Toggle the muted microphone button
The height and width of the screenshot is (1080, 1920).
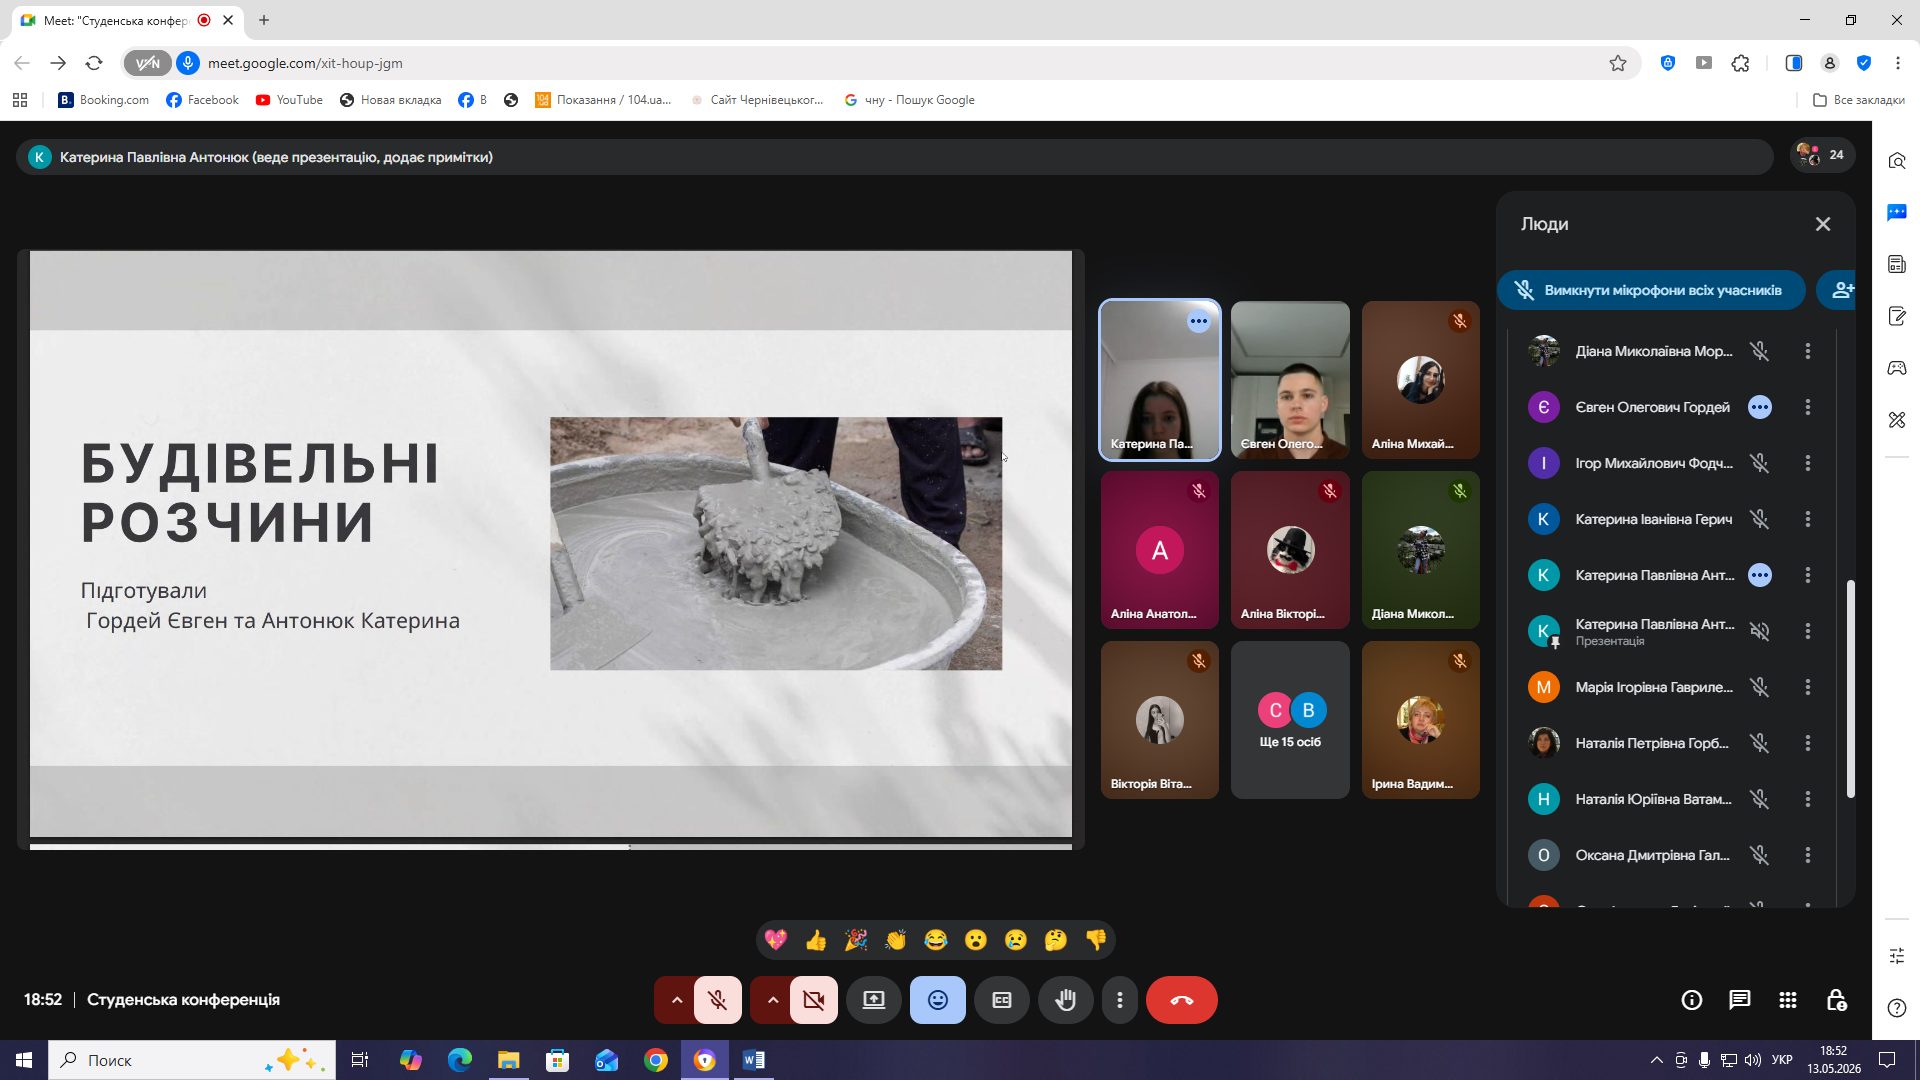(x=717, y=1000)
